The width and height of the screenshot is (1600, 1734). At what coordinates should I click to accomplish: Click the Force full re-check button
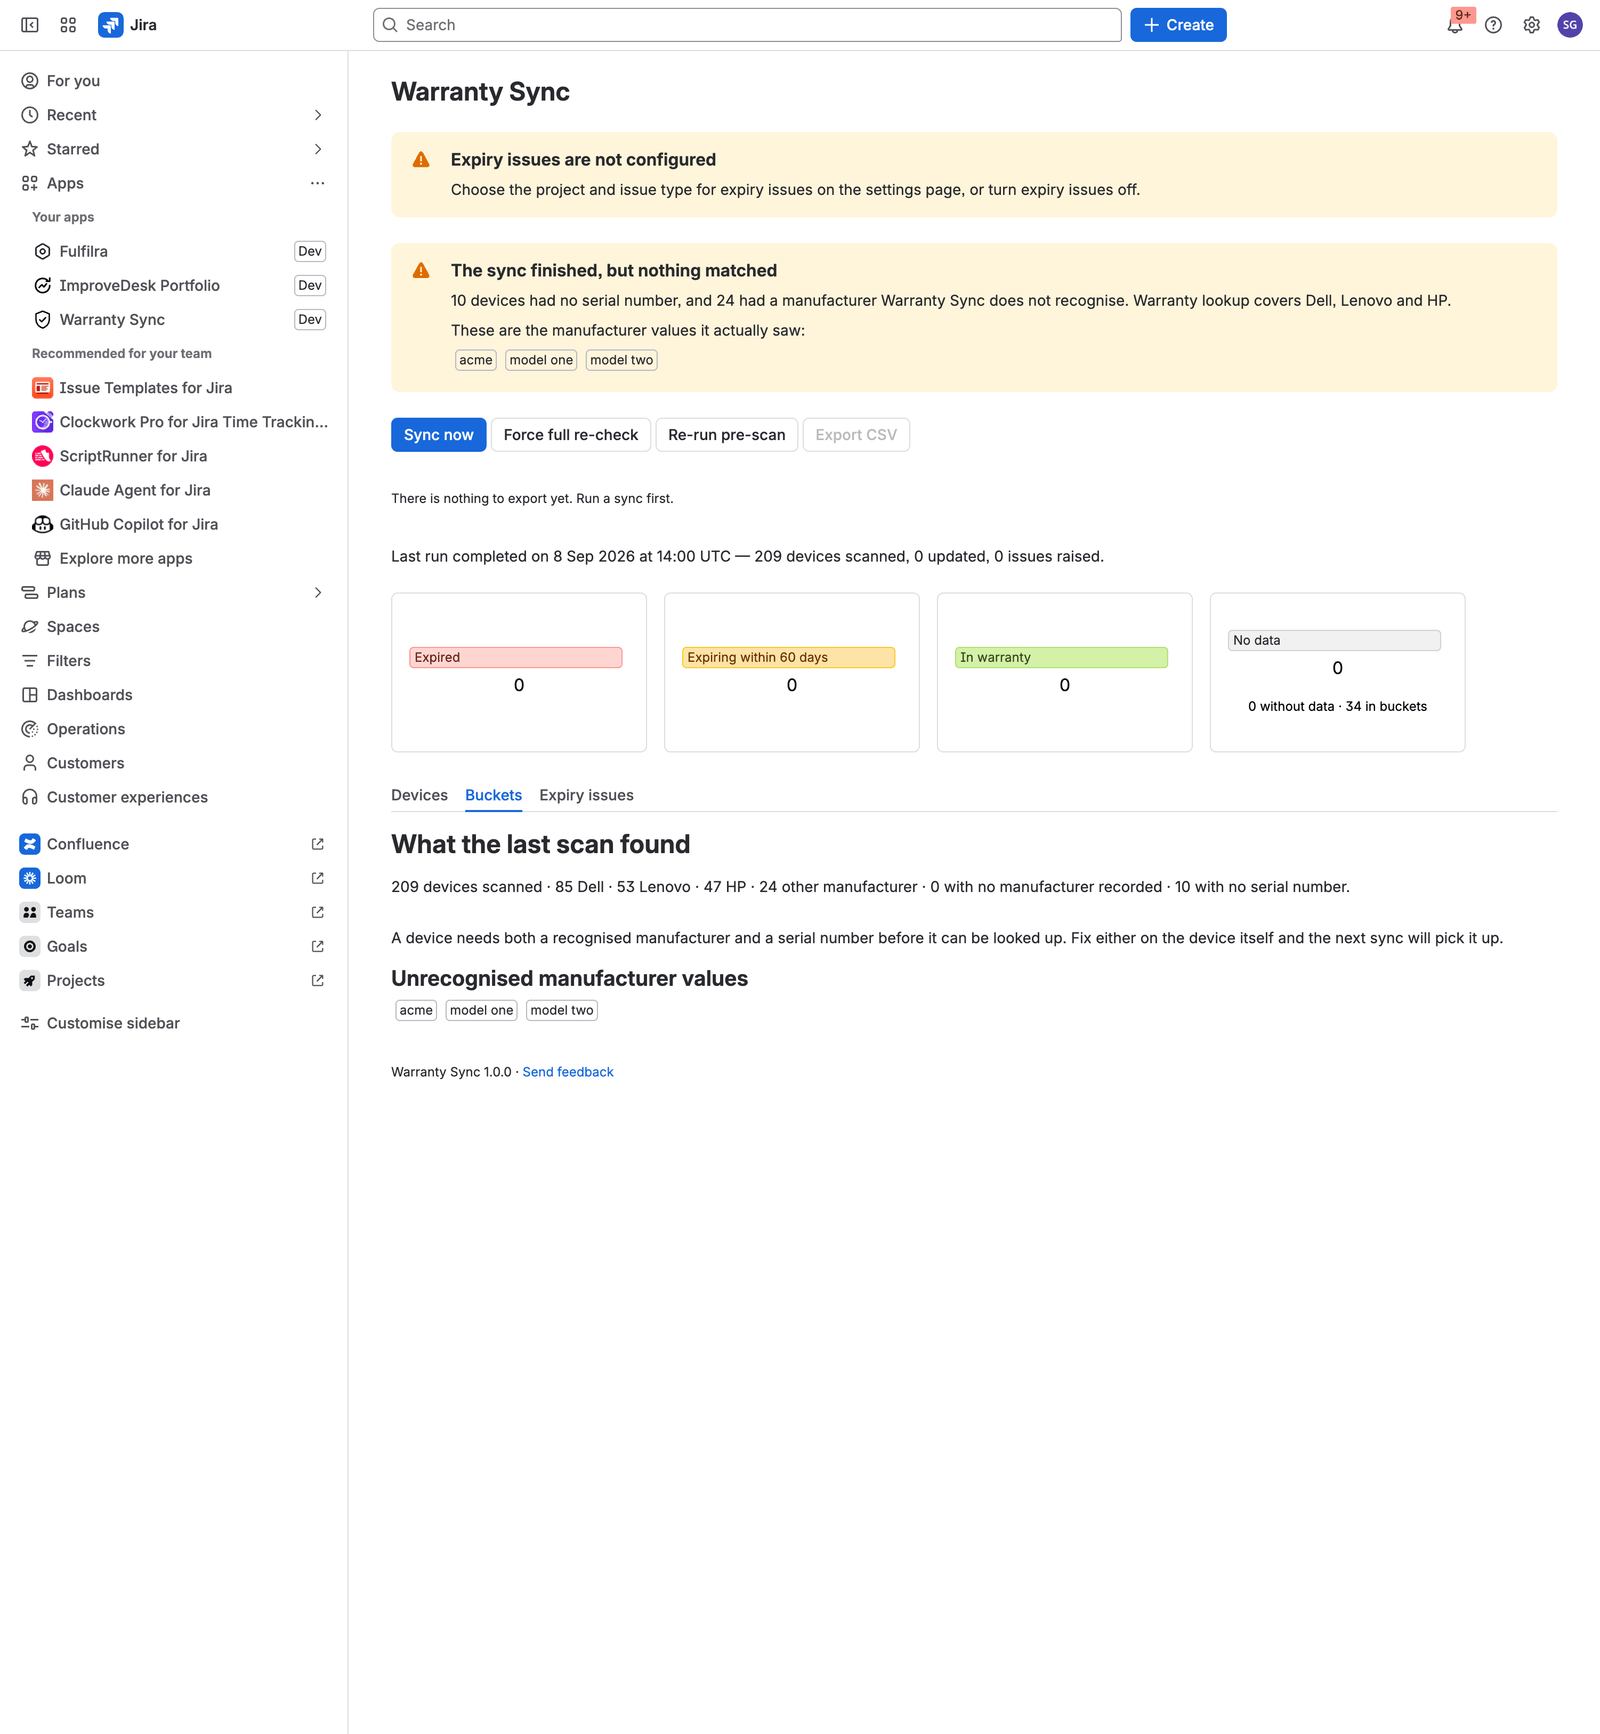pyautogui.click(x=571, y=435)
